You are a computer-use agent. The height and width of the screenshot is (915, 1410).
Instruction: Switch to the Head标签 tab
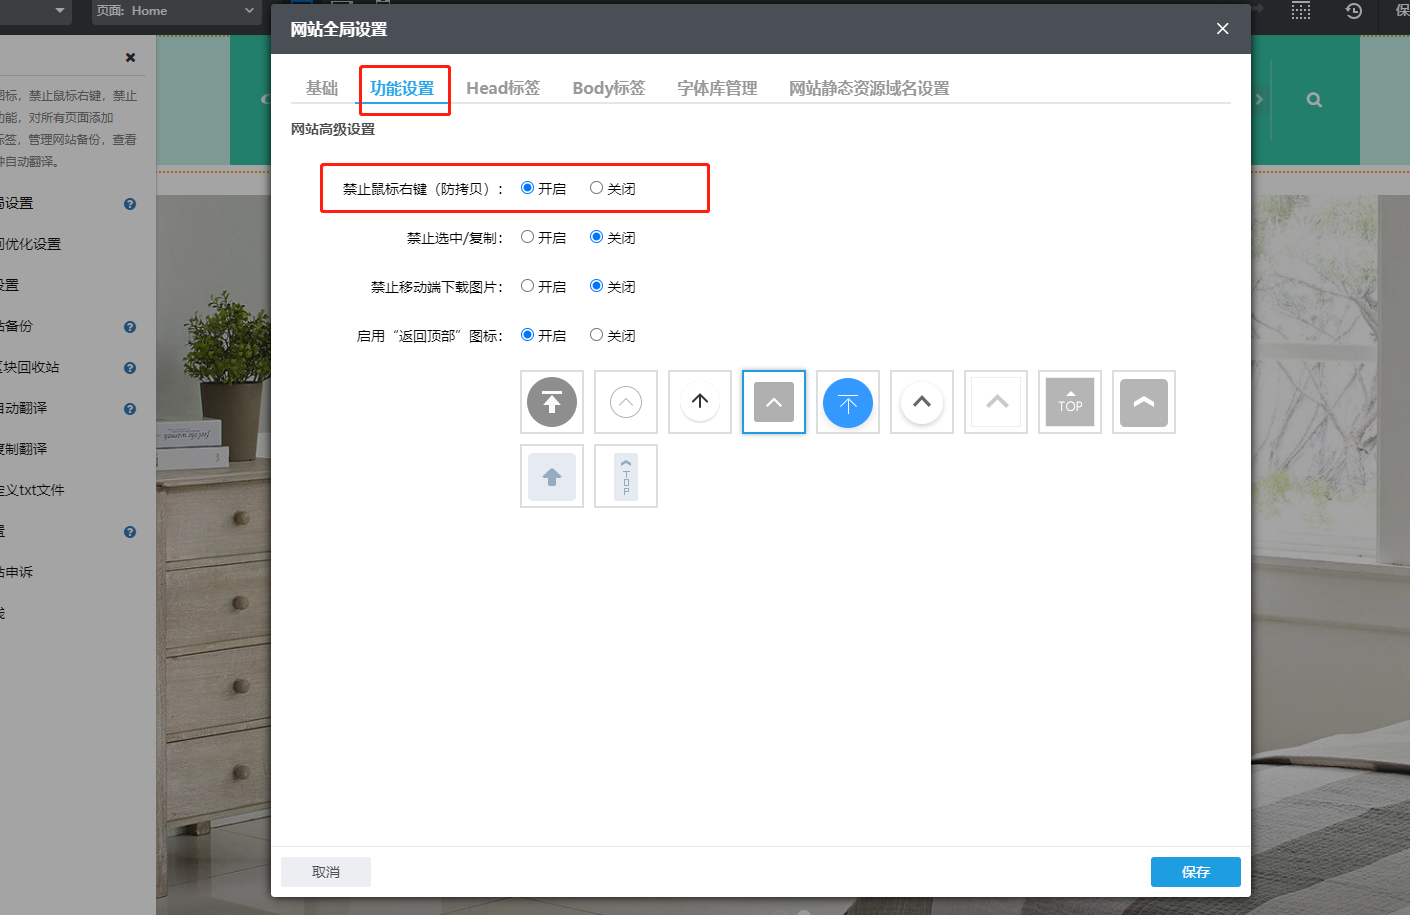[x=502, y=88]
